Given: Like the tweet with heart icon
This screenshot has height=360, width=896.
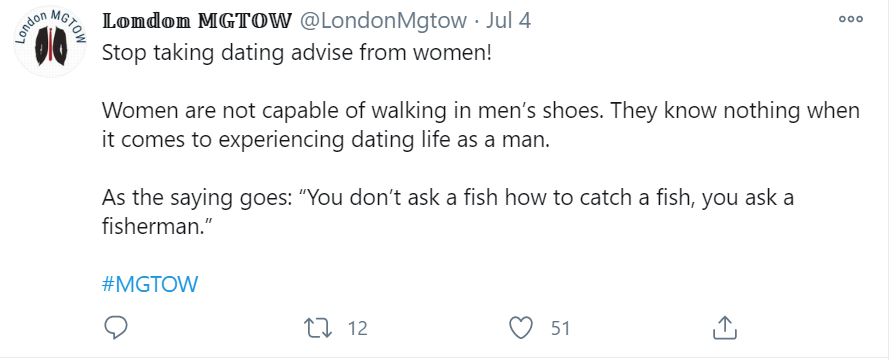Looking at the screenshot, I should tap(521, 329).
